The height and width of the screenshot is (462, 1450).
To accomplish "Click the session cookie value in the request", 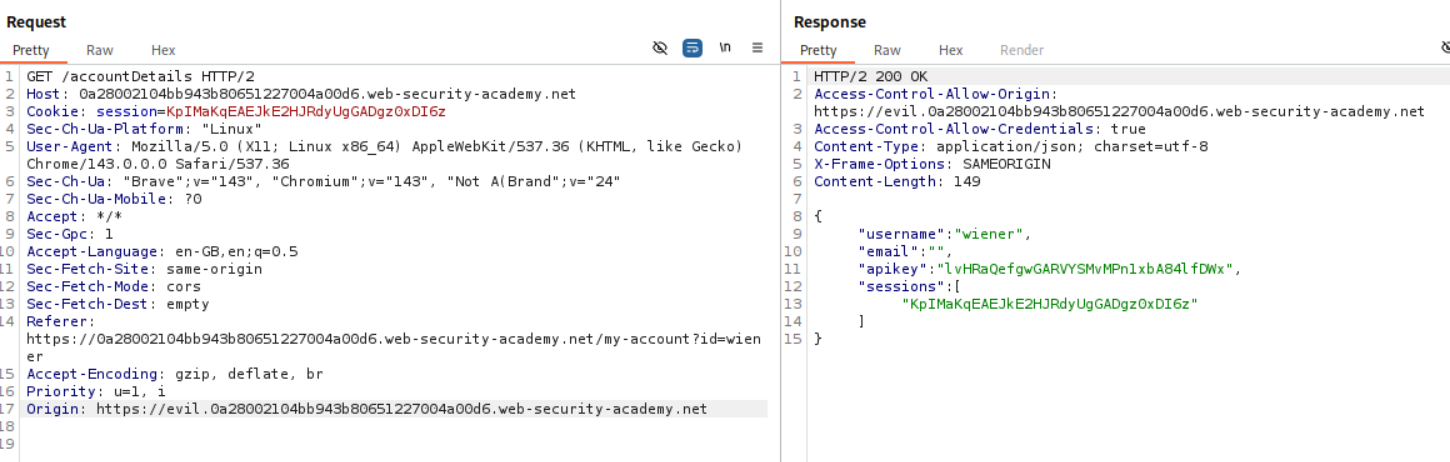I will pos(306,111).
